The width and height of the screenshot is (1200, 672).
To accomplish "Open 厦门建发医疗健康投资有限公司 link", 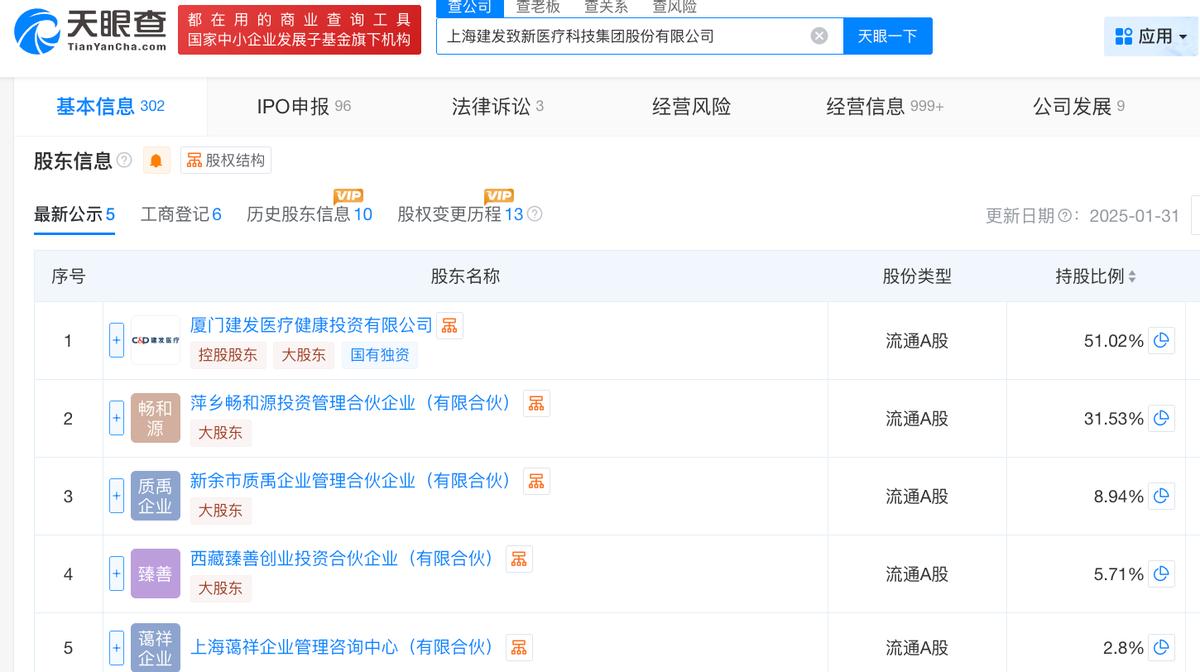I will coord(311,325).
